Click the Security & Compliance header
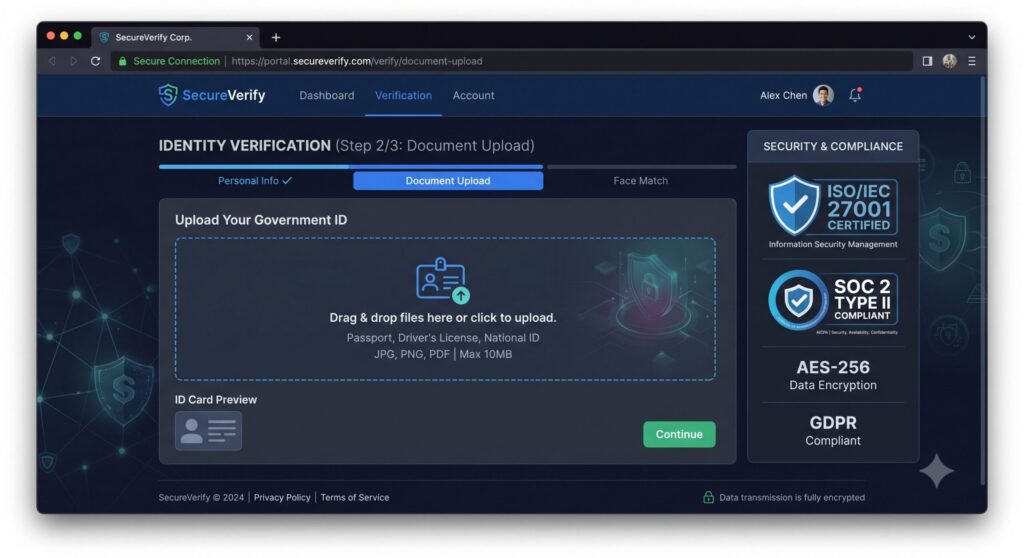 (833, 146)
